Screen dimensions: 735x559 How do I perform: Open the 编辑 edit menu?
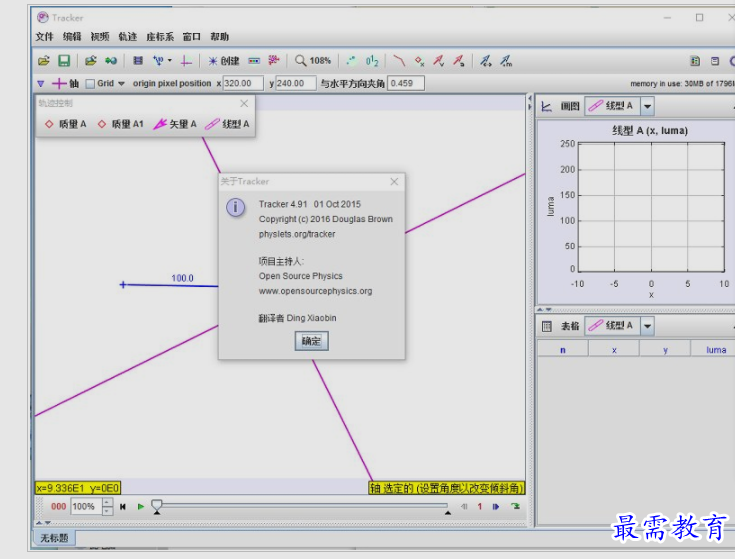[x=72, y=37]
